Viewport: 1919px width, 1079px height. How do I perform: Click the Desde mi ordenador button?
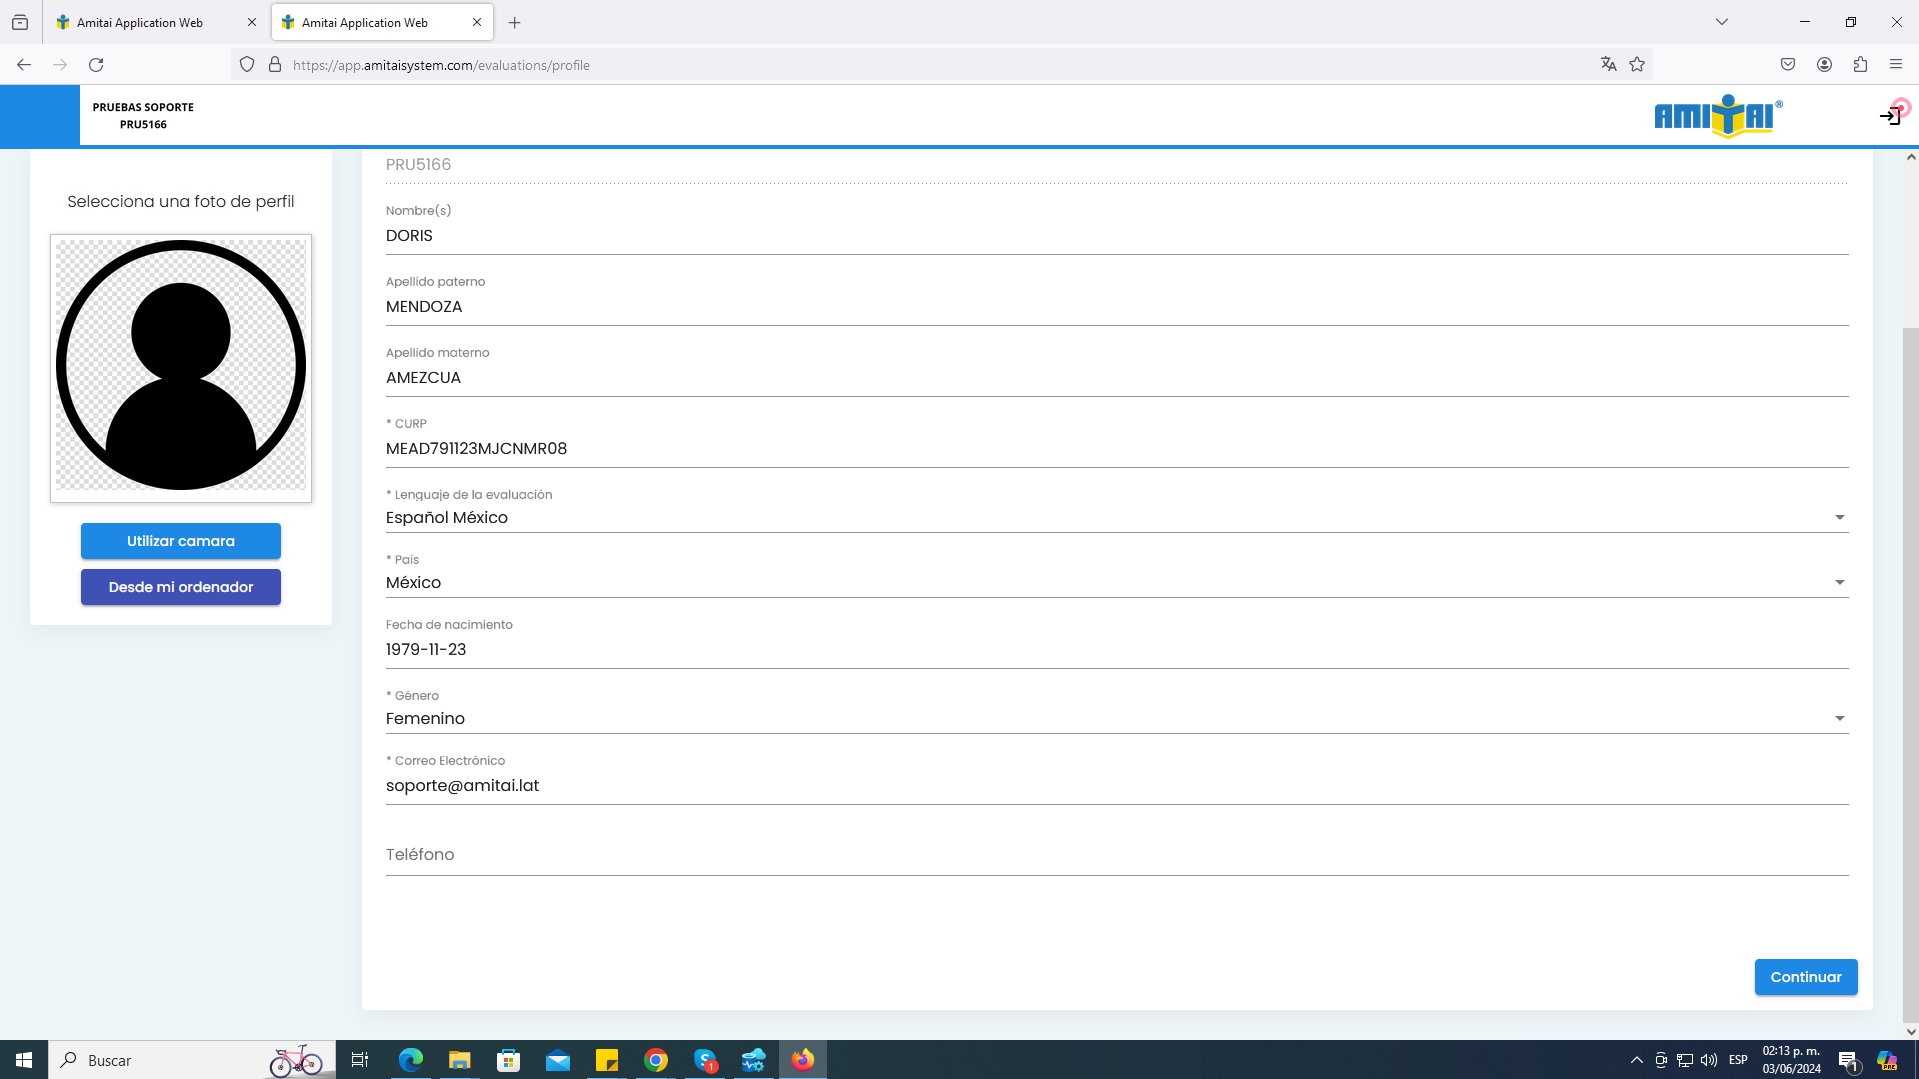point(181,587)
